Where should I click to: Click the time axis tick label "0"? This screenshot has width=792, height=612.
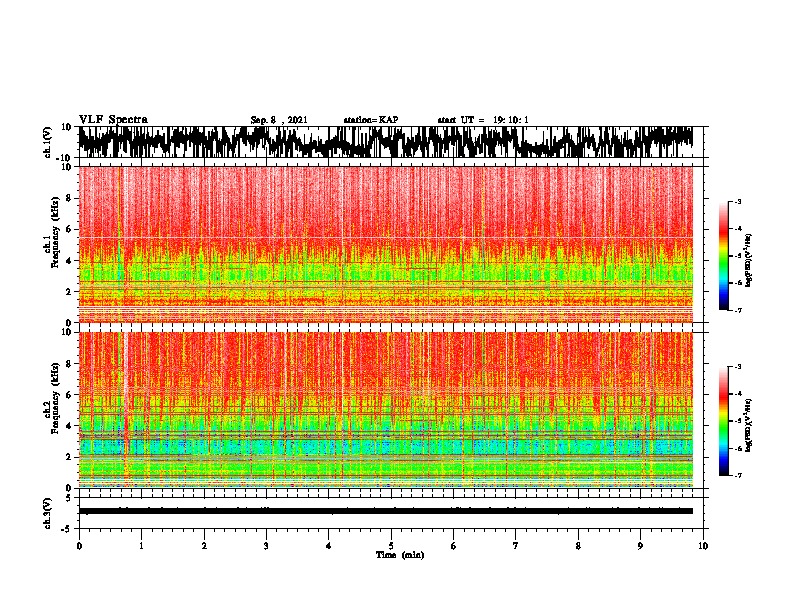point(79,546)
